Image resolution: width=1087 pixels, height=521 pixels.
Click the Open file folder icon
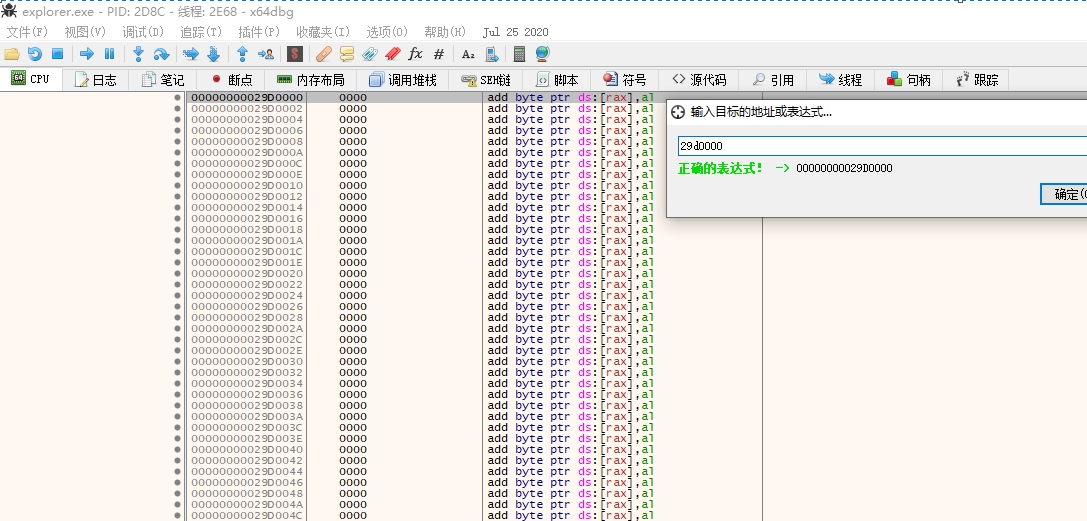(x=12, y=54)
